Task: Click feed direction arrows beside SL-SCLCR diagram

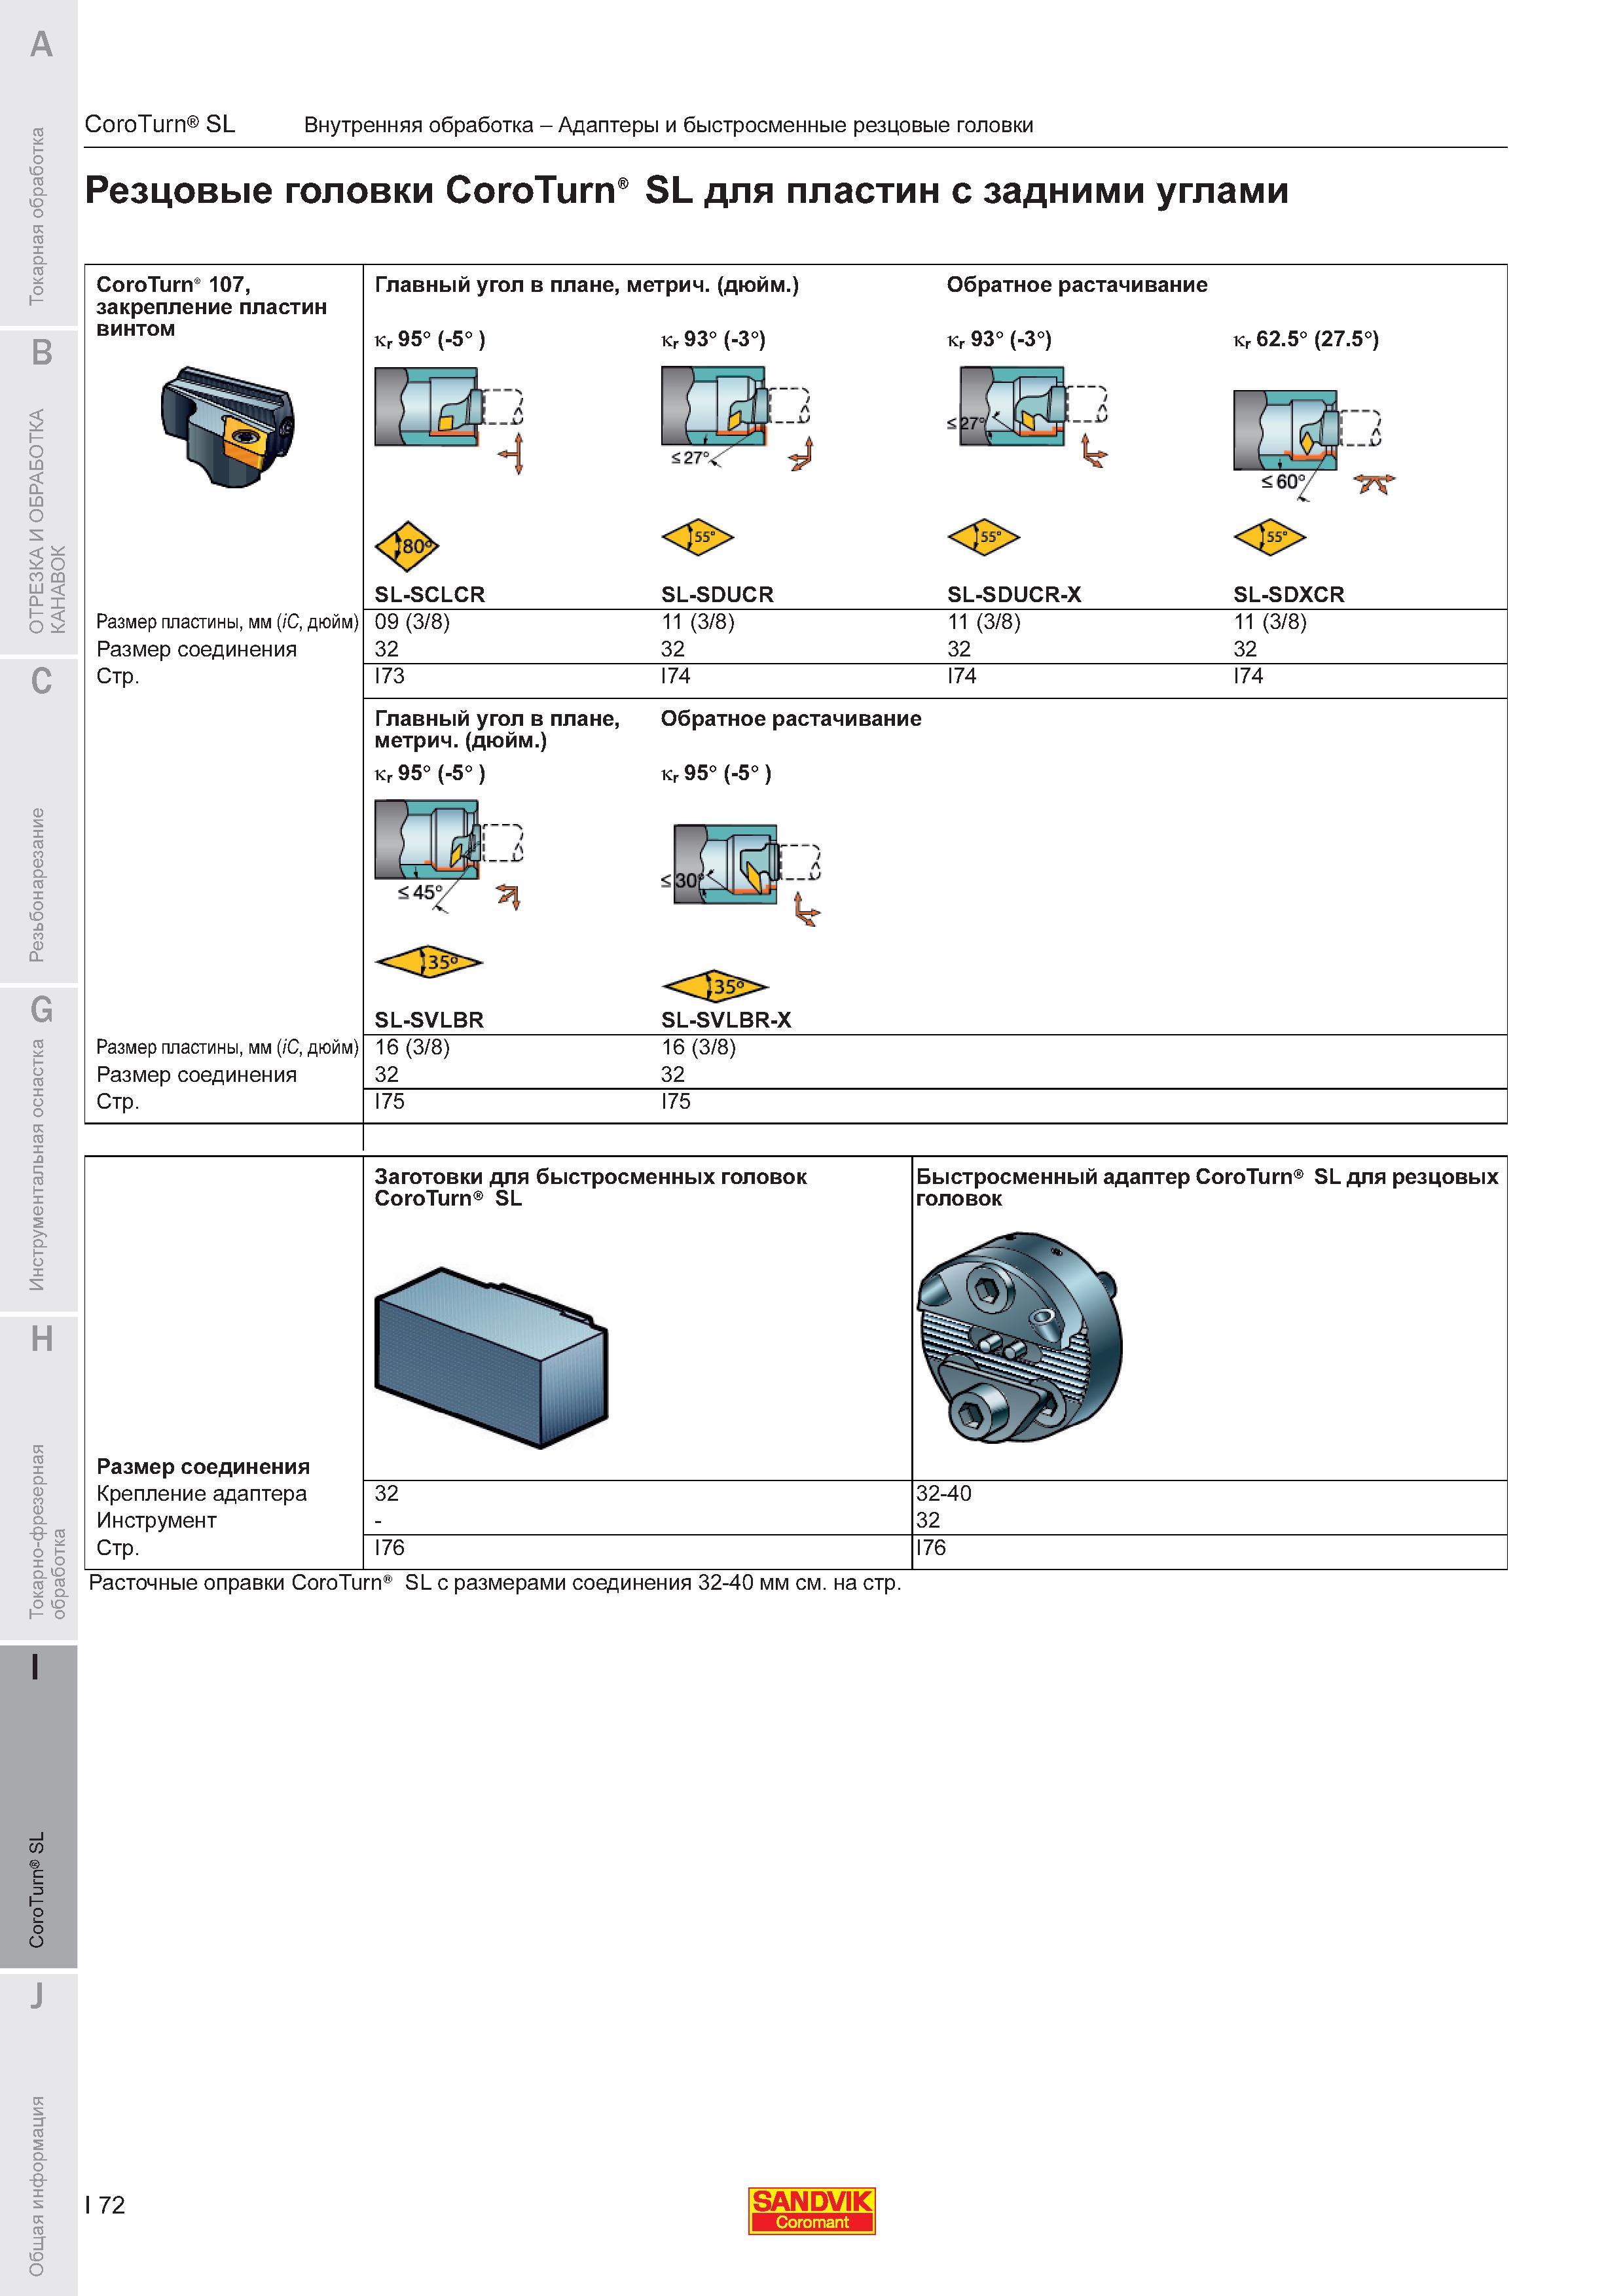Action: (511, 454)
